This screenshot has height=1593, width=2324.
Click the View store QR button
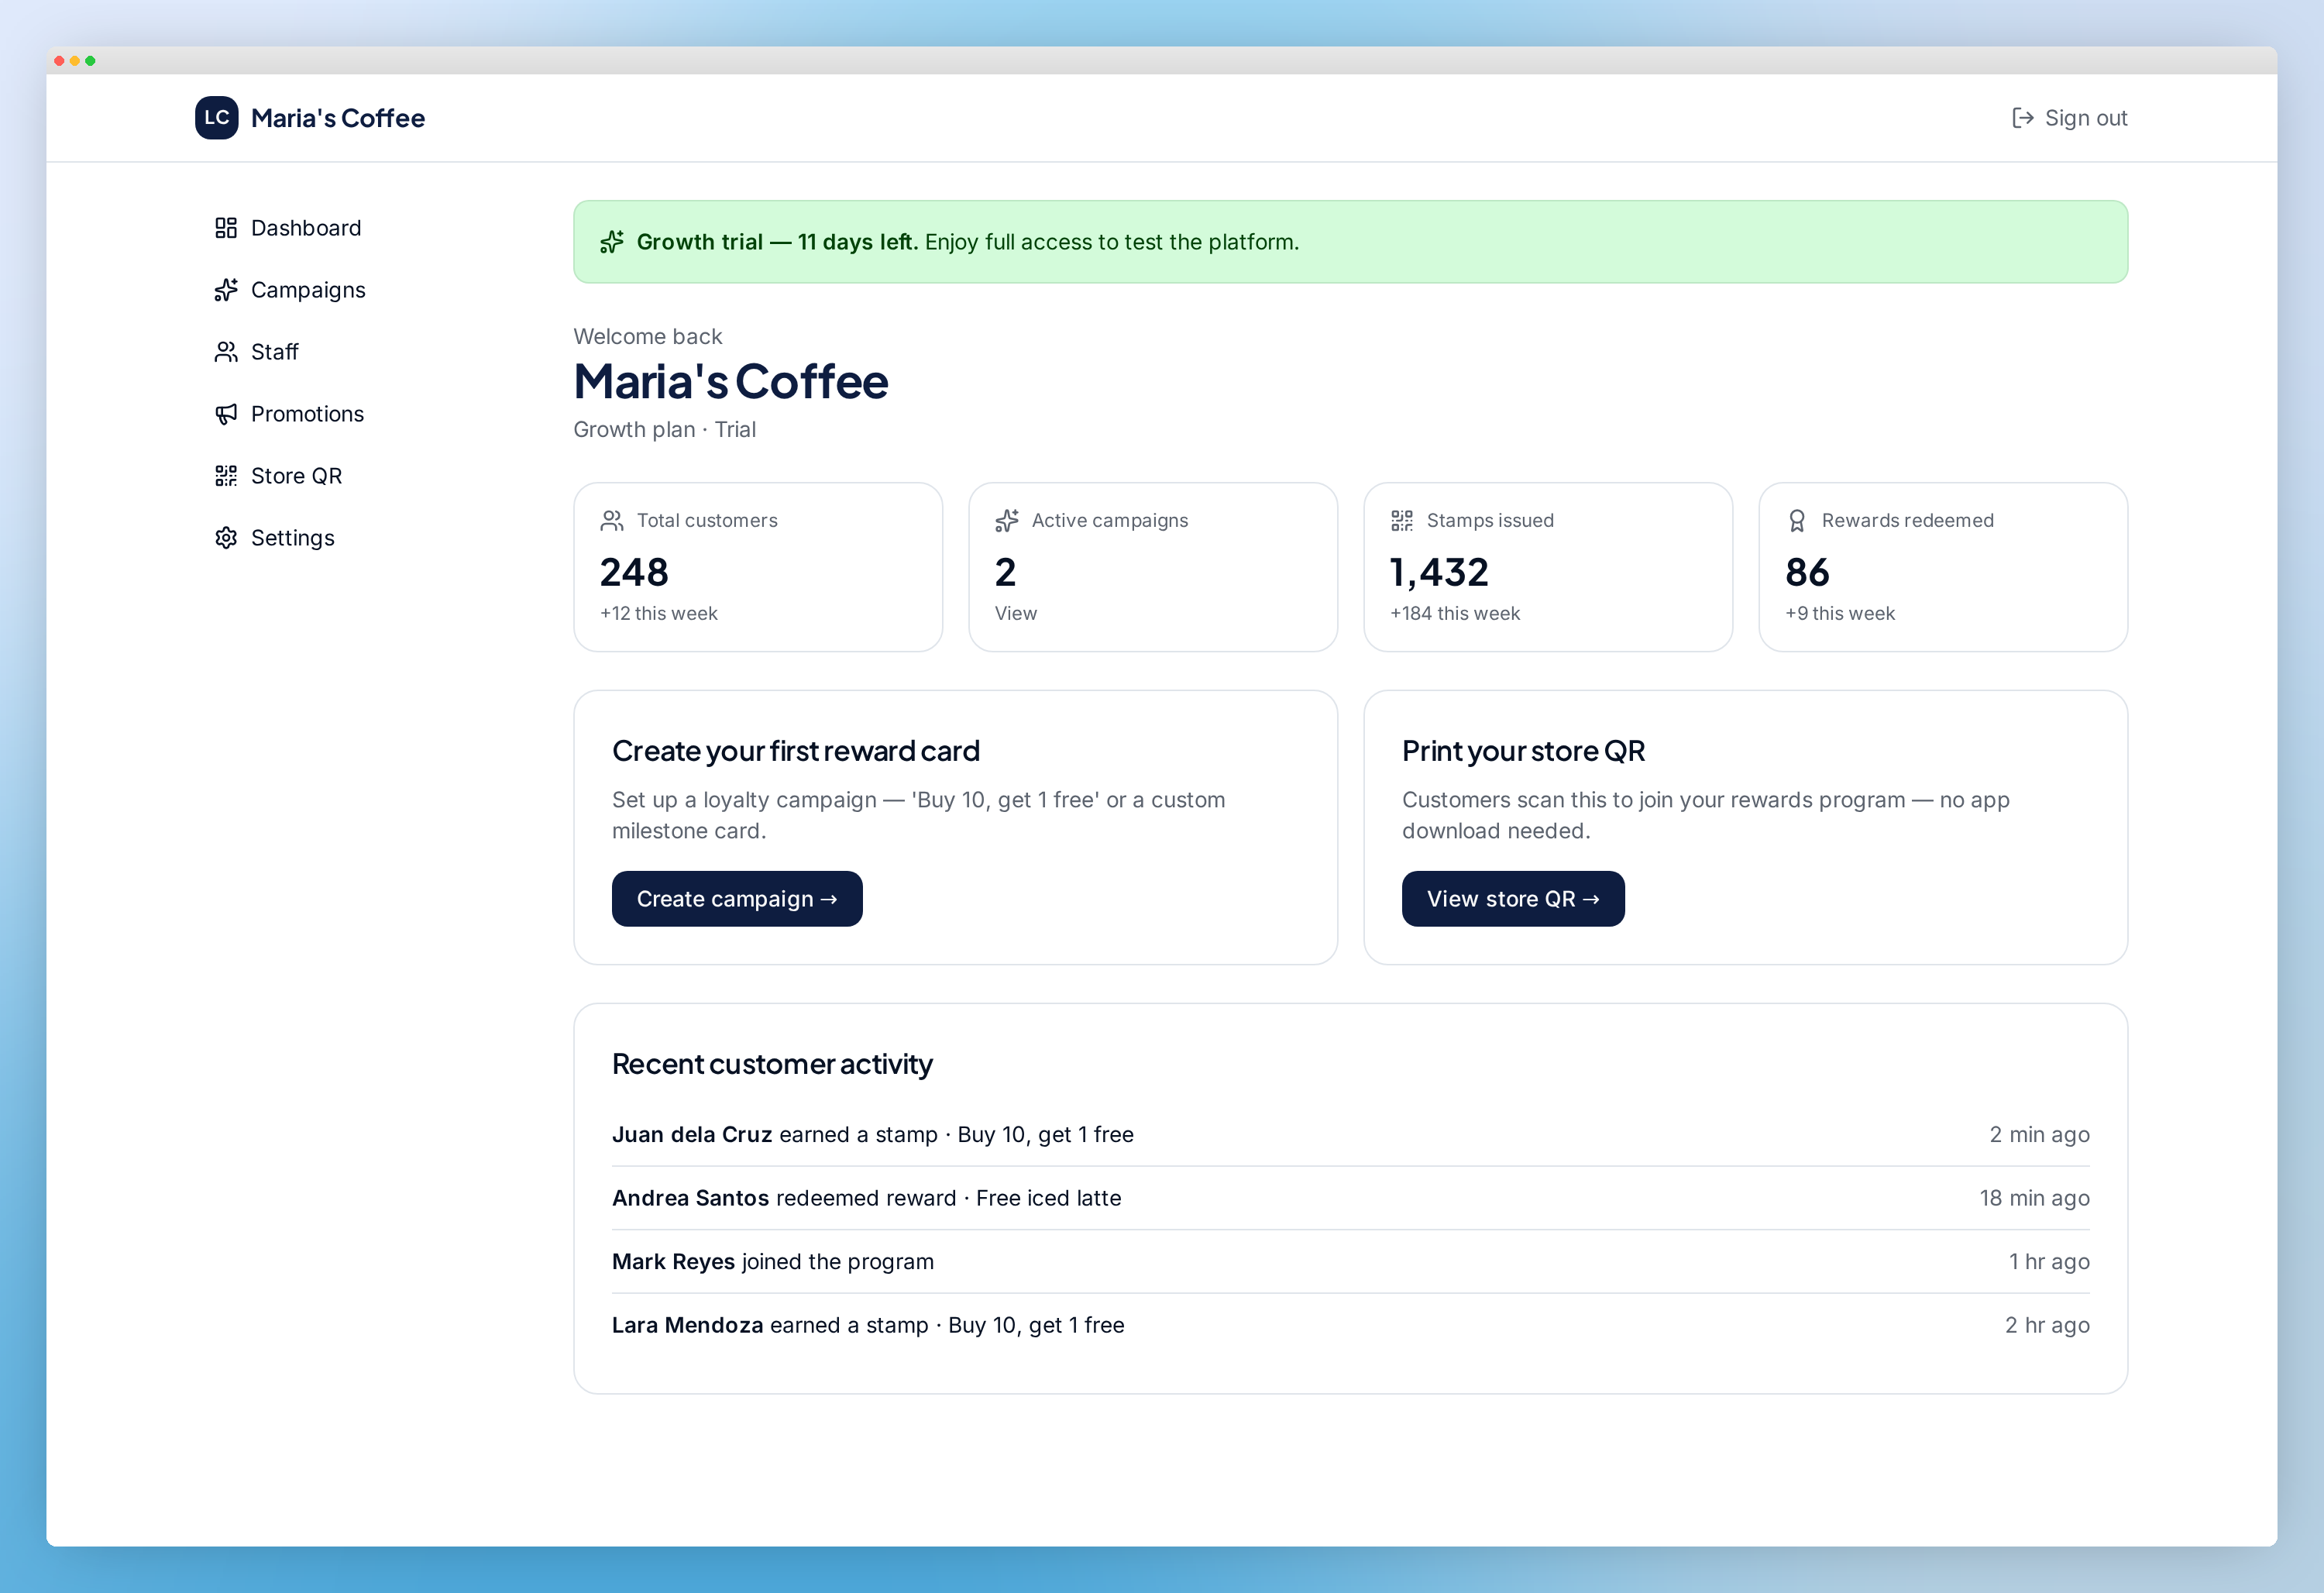click(1513, 899)
